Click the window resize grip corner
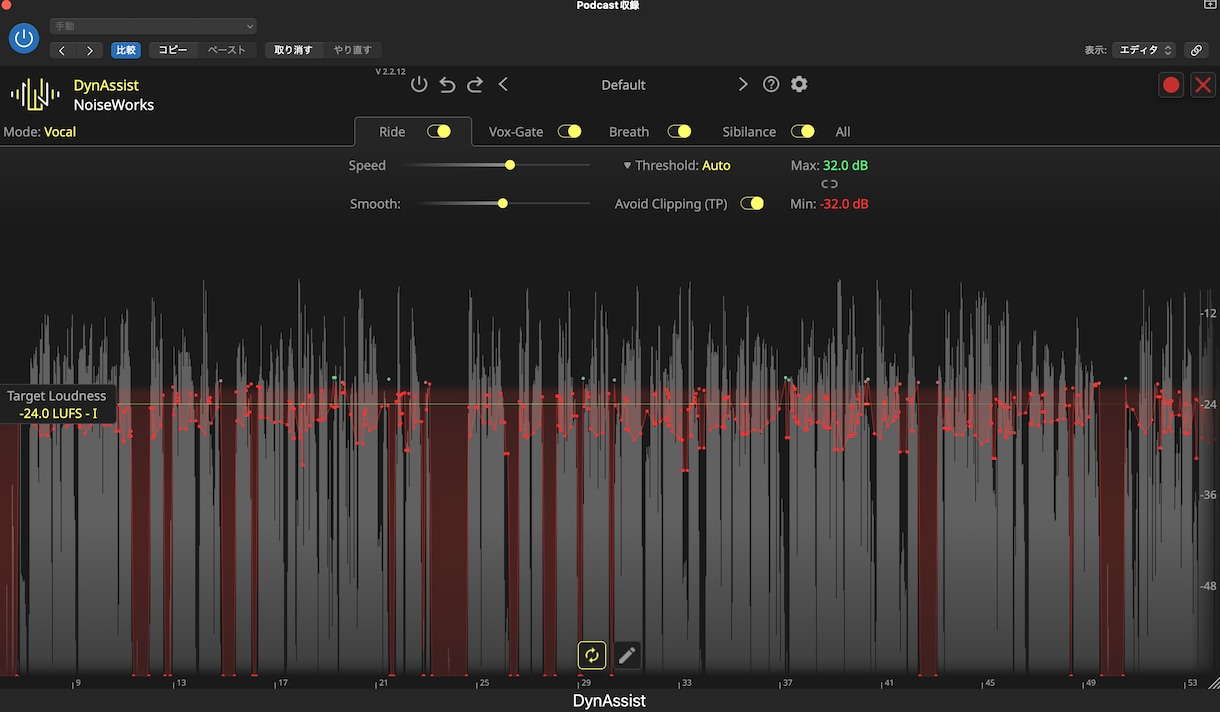 click(1213, 683)
